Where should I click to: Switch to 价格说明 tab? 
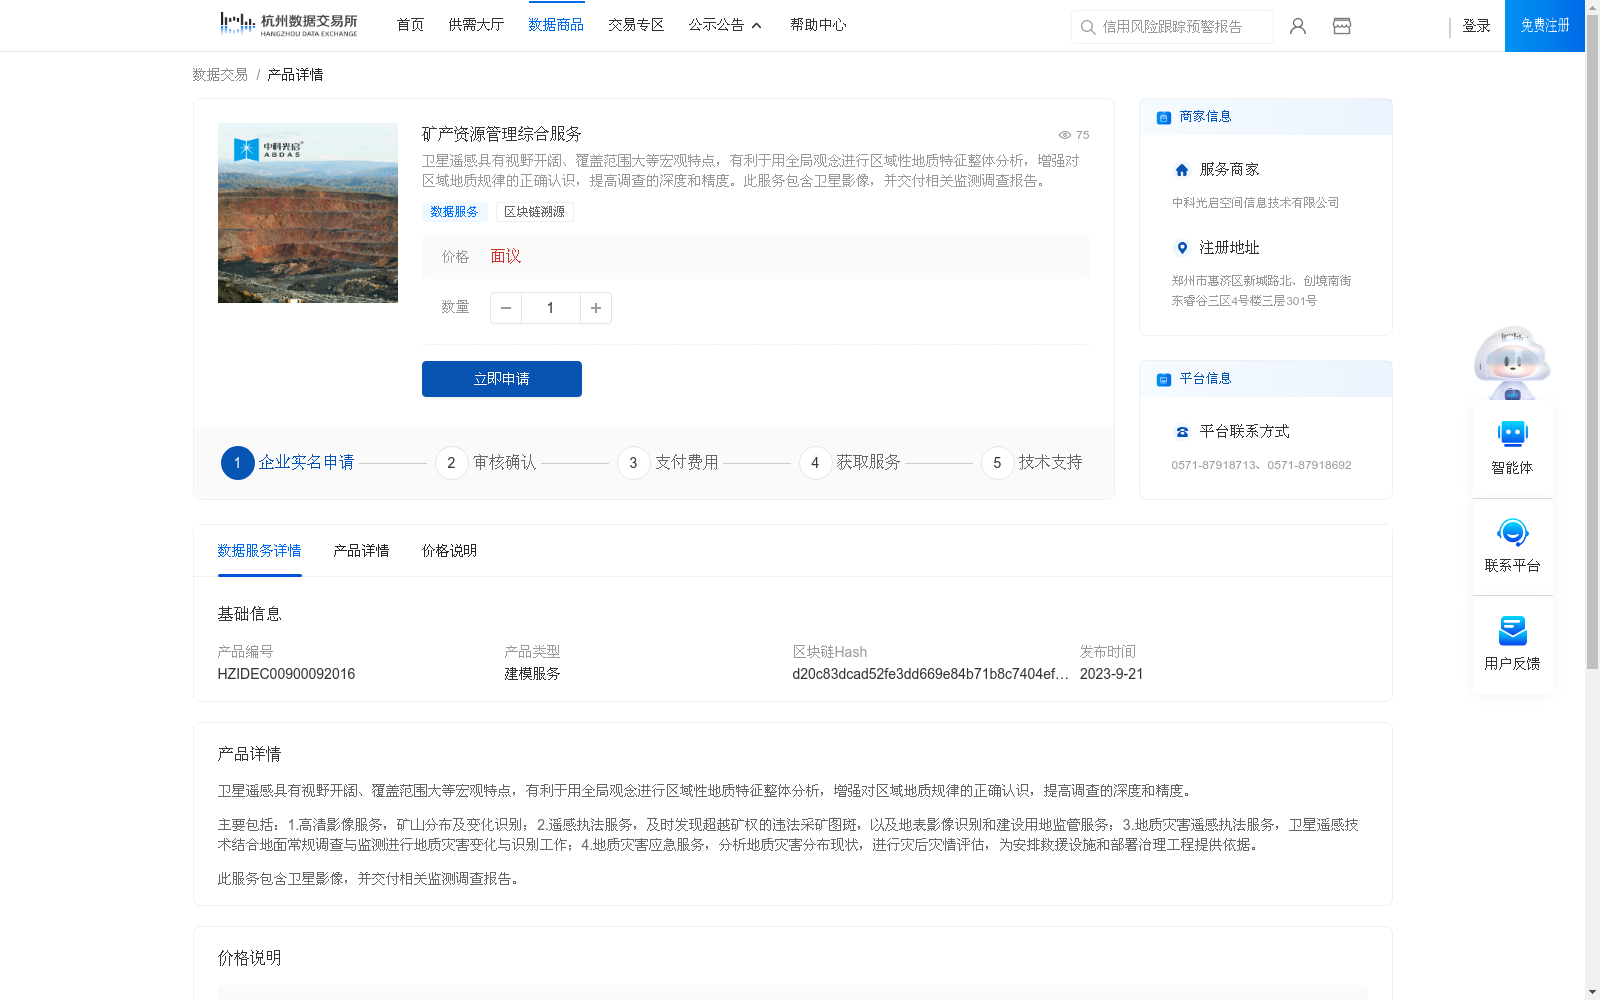(x=449, y=551)
